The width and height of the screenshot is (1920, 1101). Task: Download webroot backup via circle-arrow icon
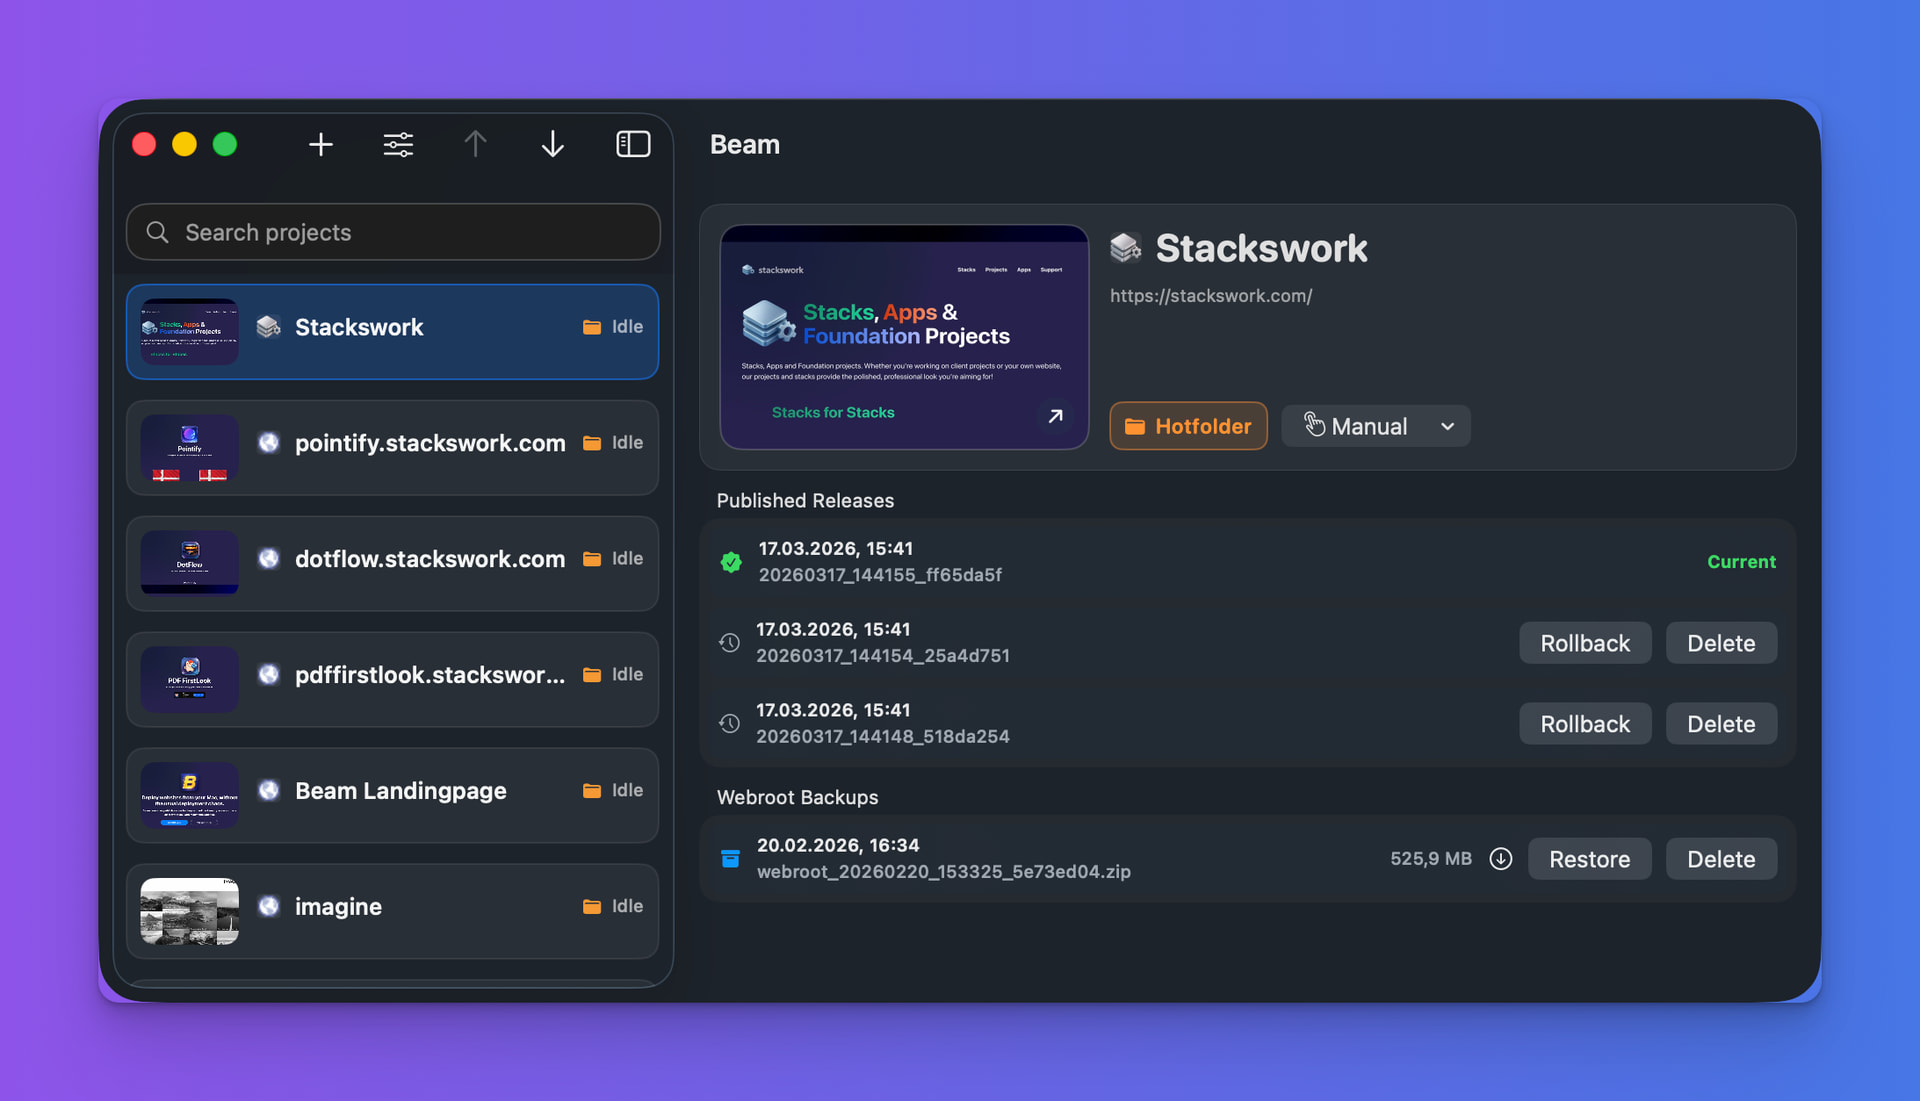click(1500, 859)
